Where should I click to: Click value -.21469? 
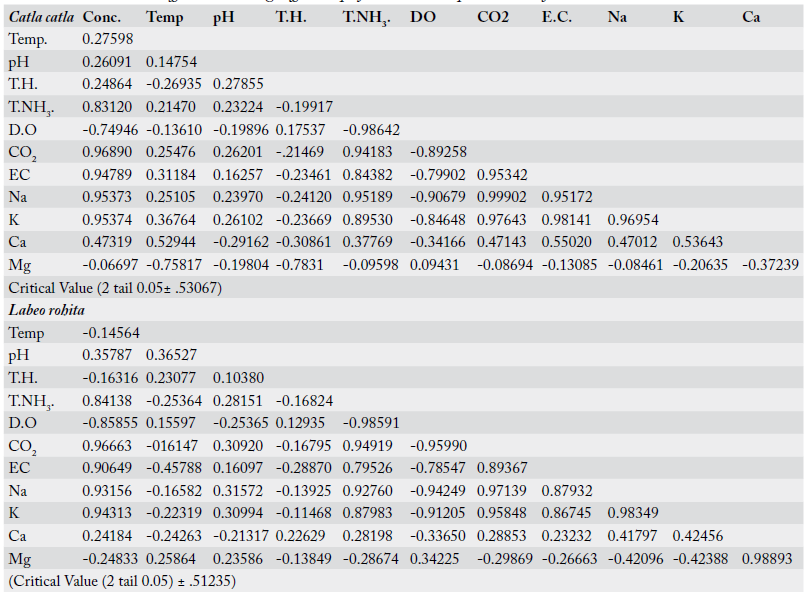click(x=300, y=152)
